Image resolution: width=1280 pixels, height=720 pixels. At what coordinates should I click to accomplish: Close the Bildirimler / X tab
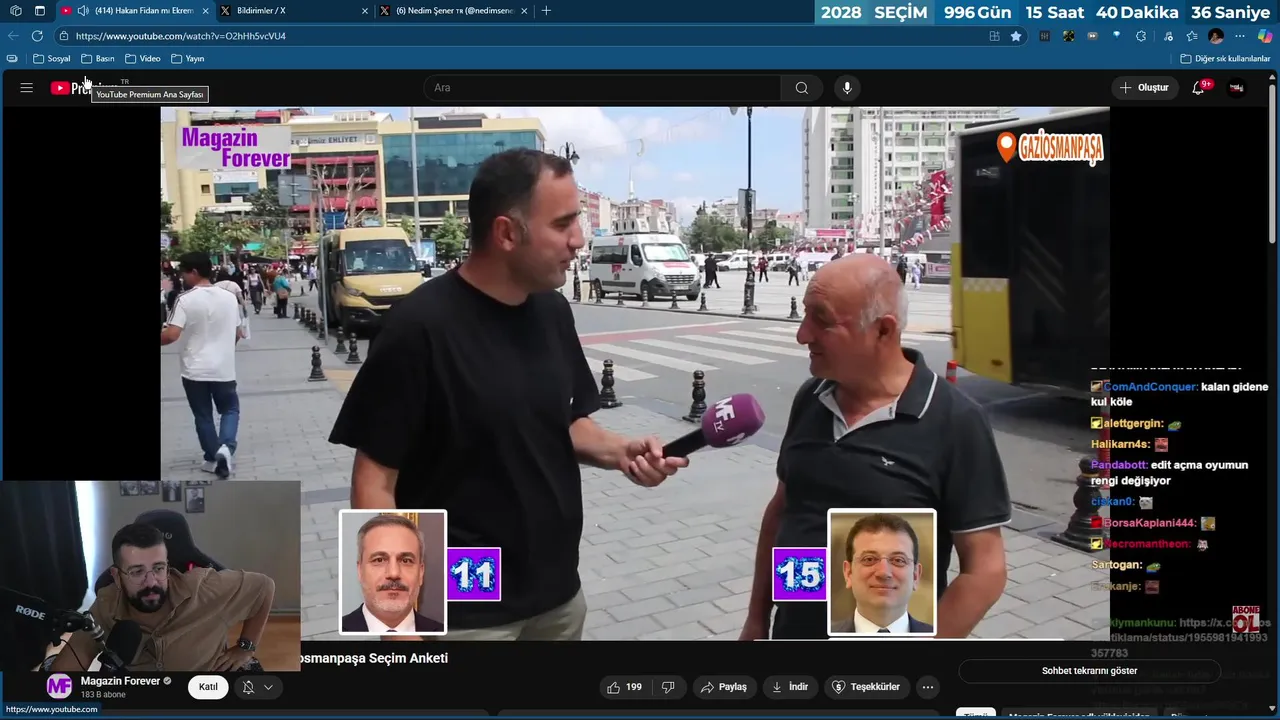pos(364,11)
